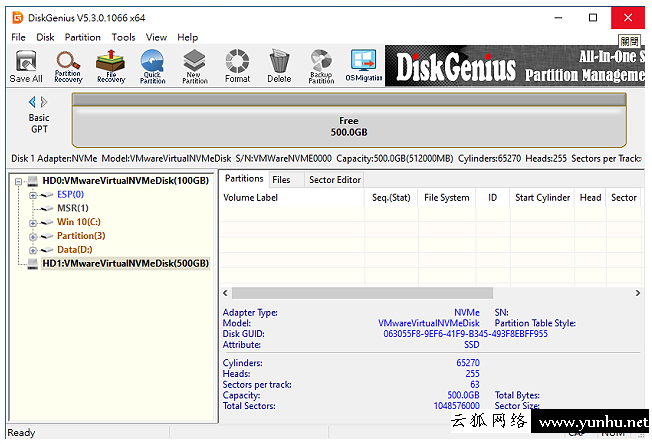Click the HD1 disk drive icon

click(32, 264)
